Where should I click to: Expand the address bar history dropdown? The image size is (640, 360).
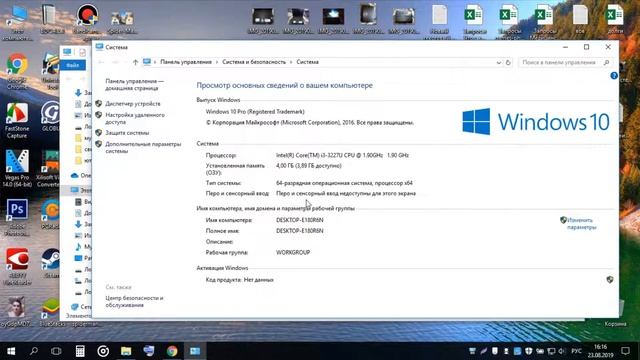498,62
